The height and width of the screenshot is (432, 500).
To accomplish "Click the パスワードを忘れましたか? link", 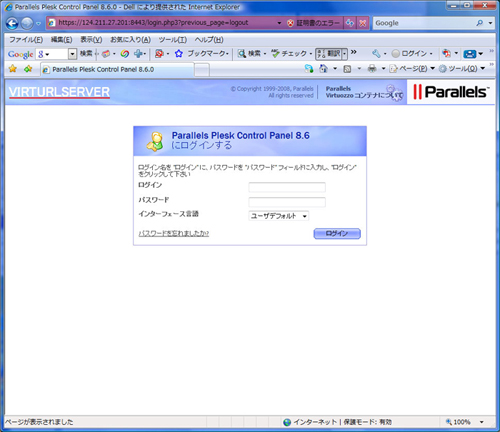I will [174, 233].
